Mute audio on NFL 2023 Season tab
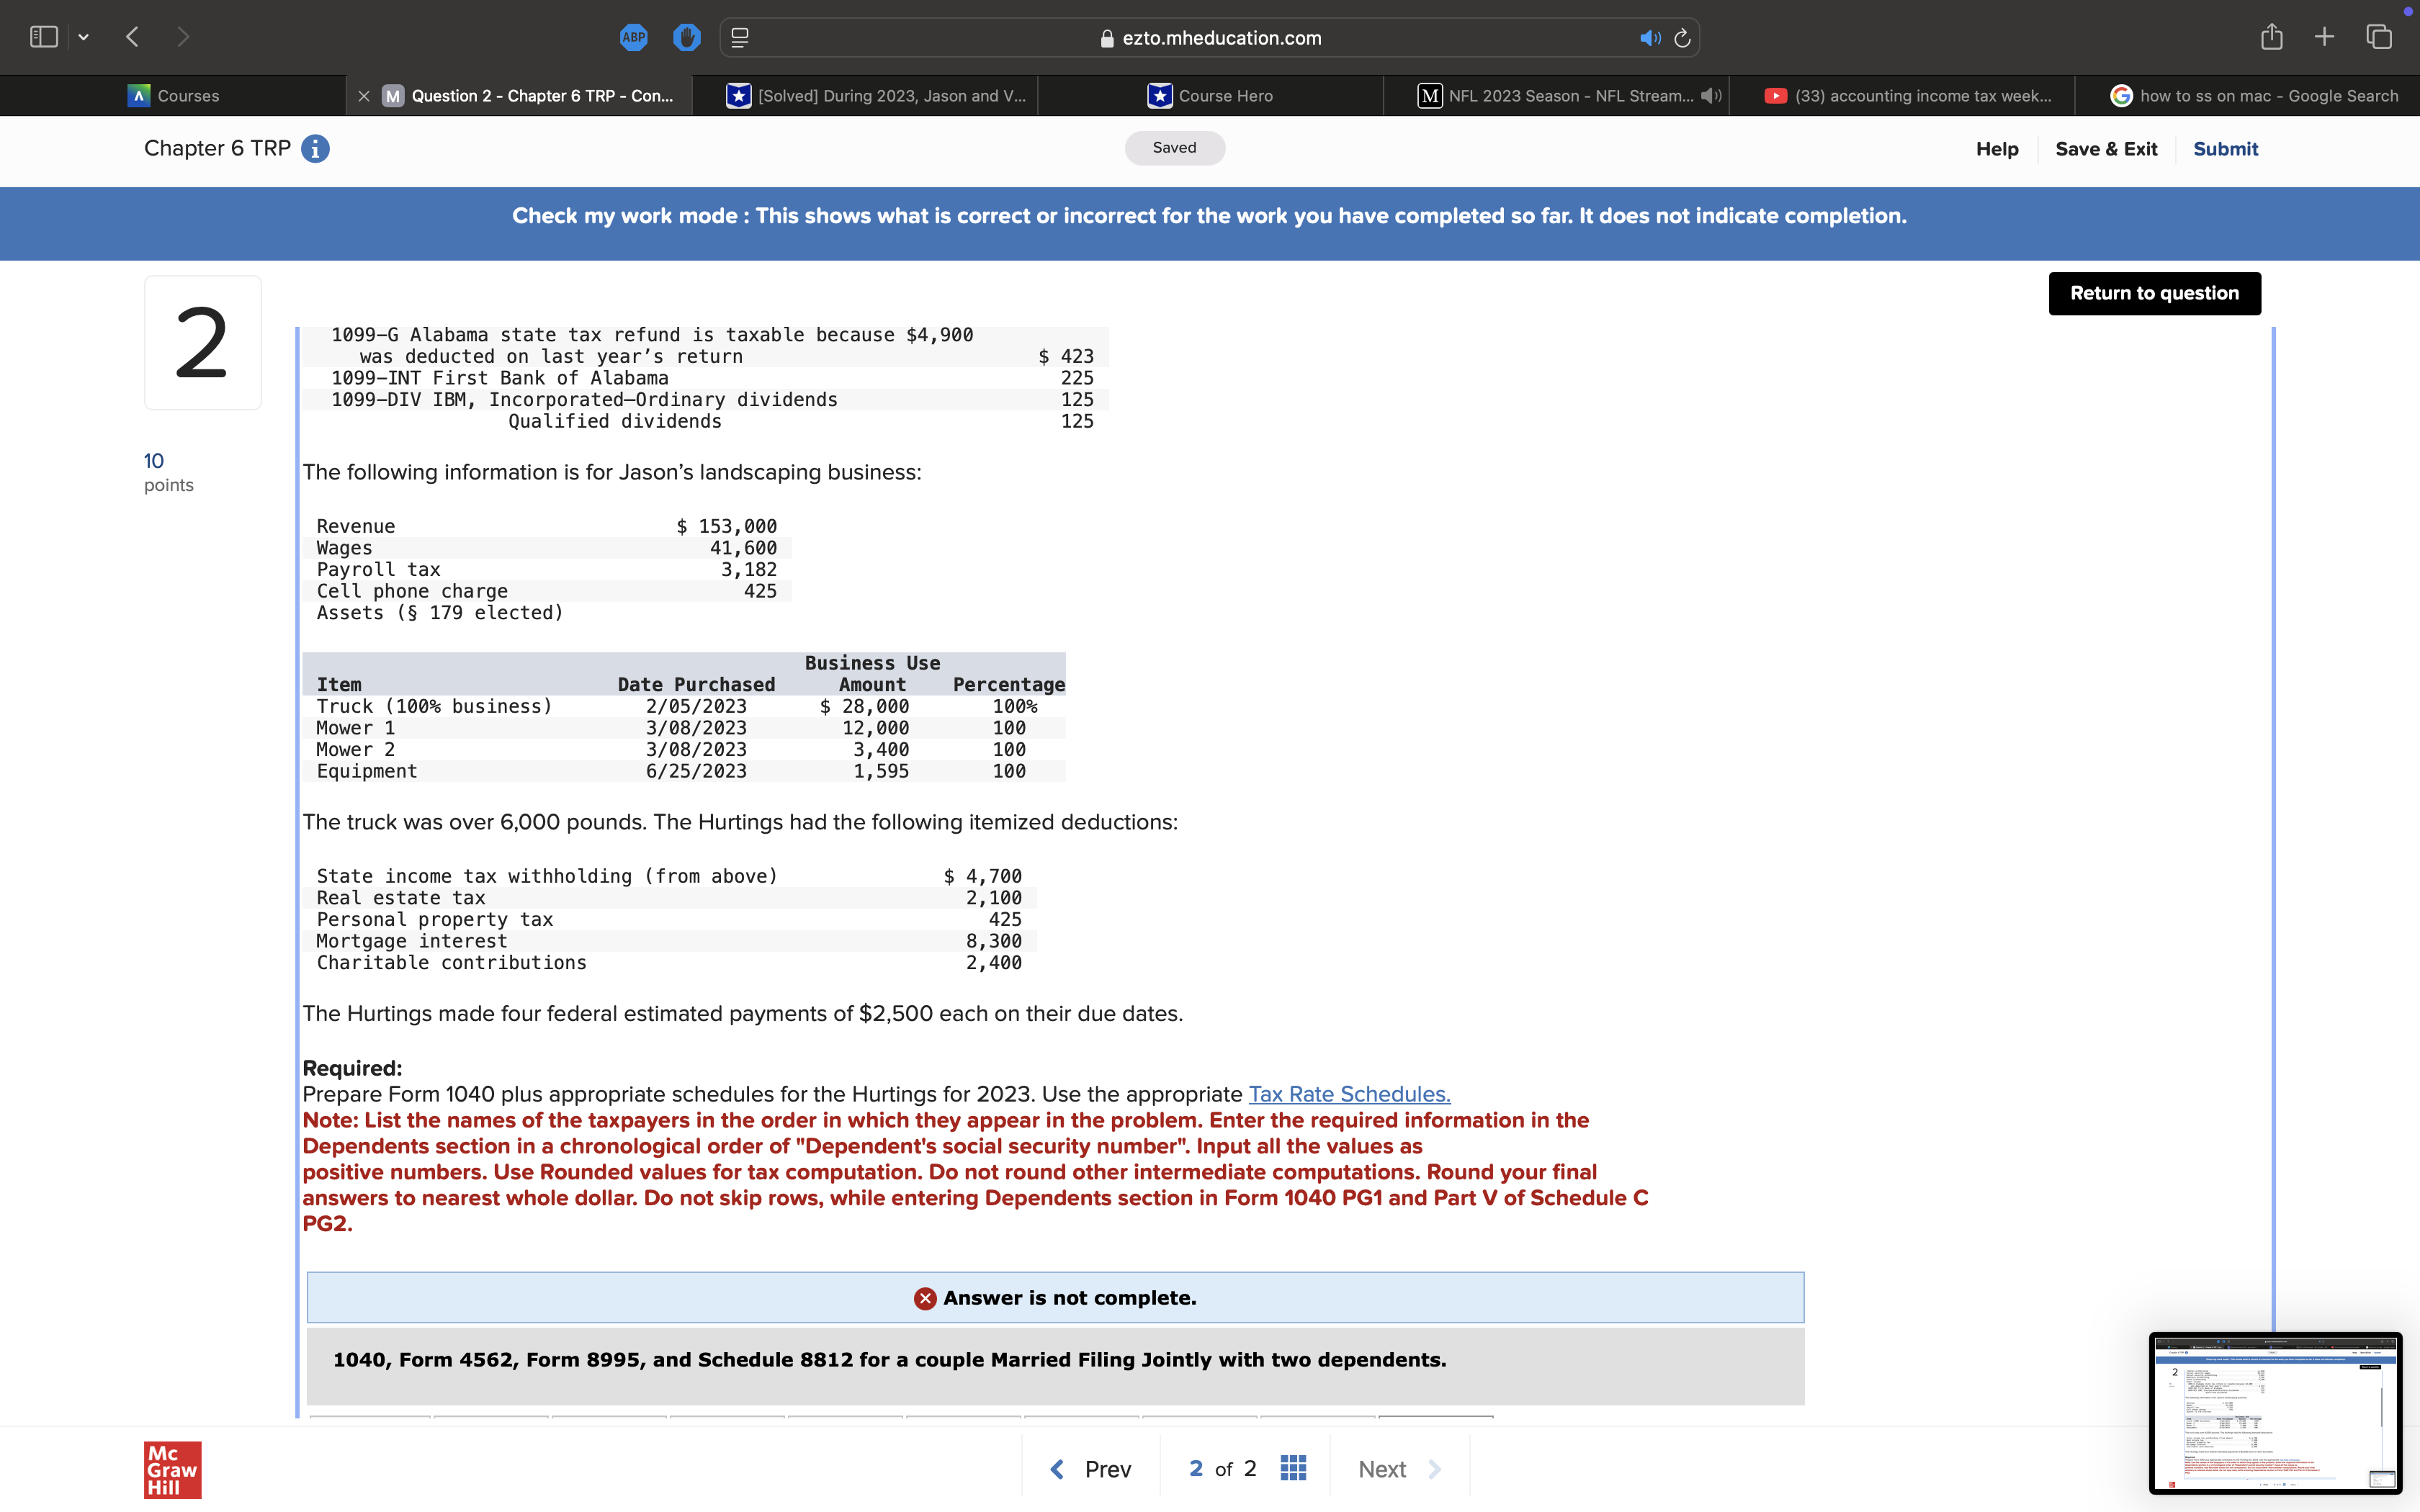This screenshot has height=1512, width=2420. click(x=1711, y=96)
